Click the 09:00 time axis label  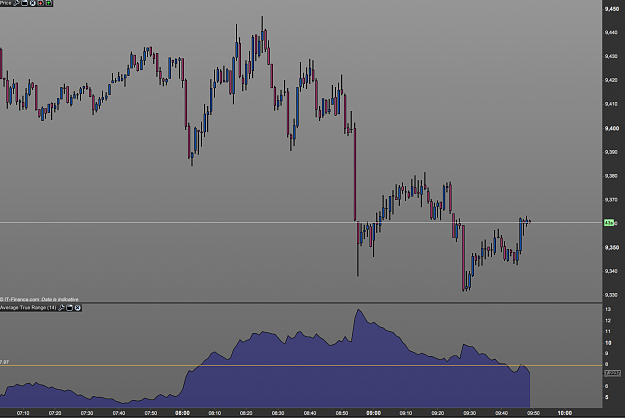(x=373, y=413)
